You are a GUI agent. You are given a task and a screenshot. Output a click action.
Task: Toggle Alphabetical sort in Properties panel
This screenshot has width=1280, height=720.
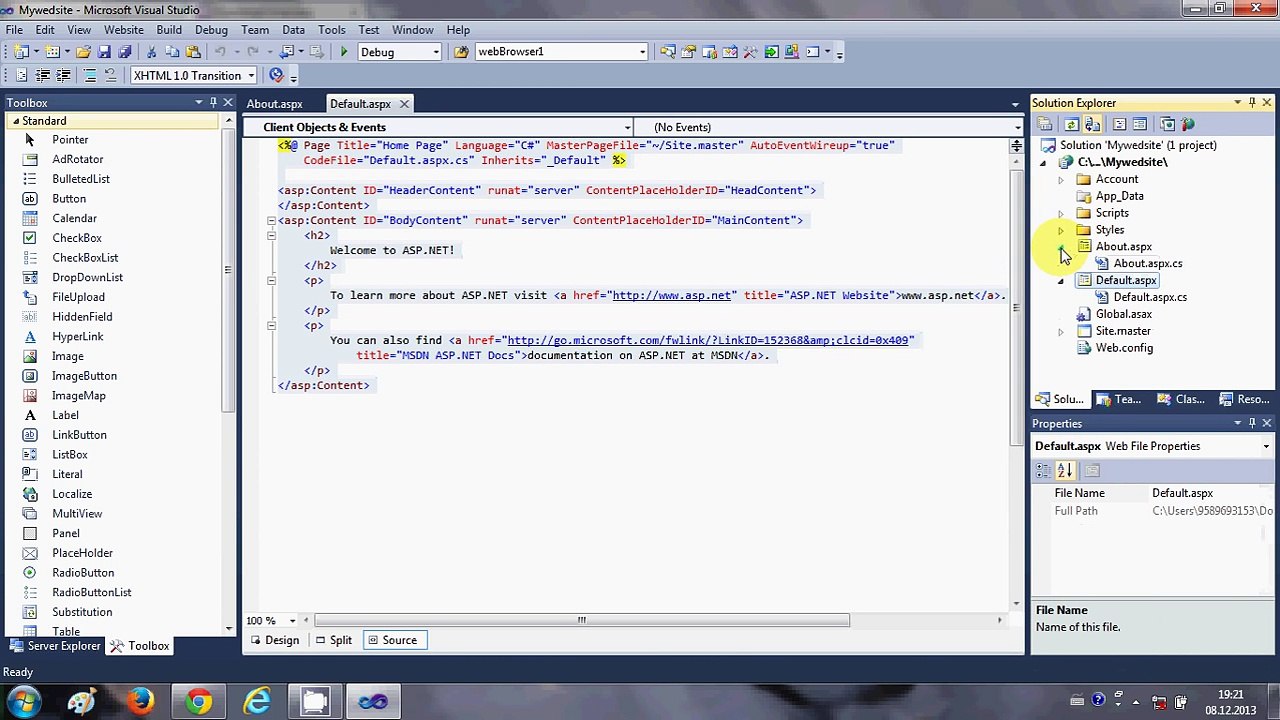point(1065,471)
